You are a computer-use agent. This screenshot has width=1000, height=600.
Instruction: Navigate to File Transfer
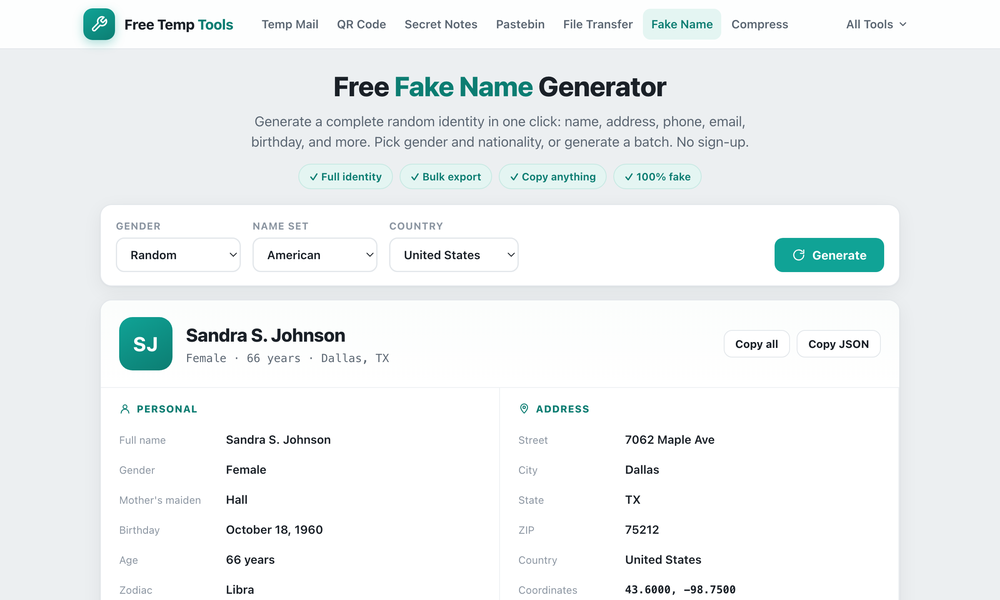click(598, 24)
